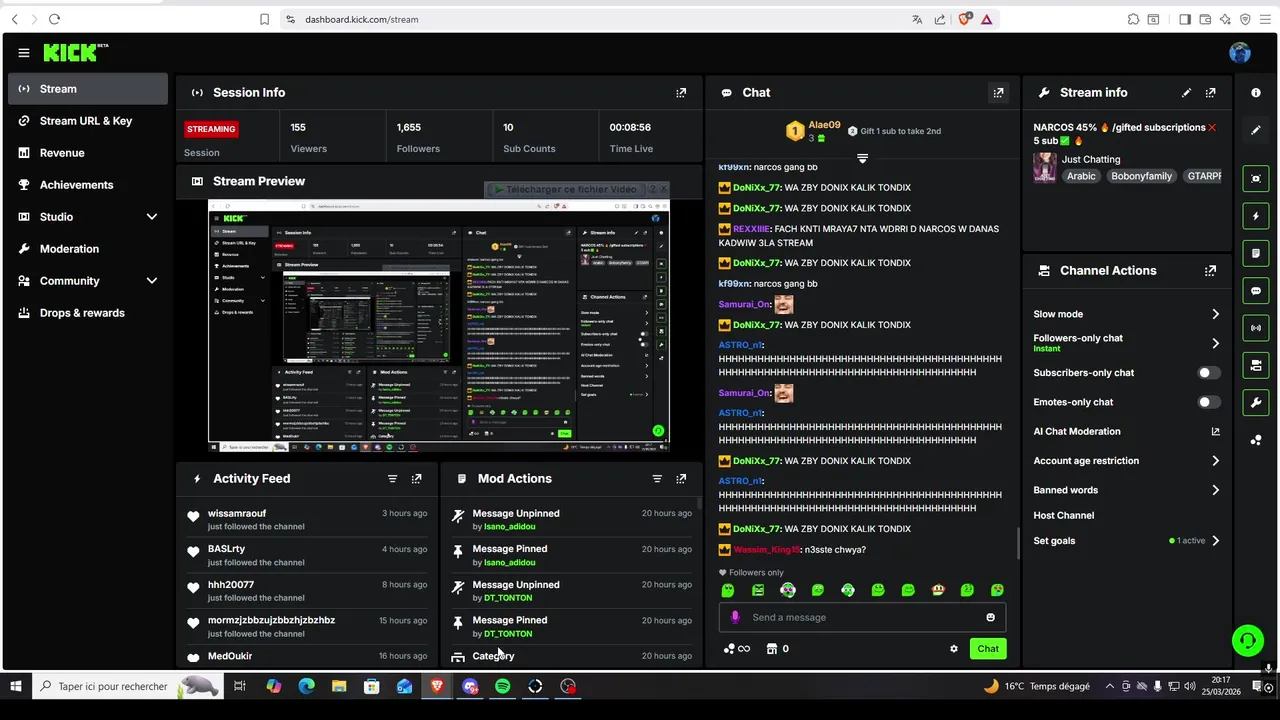
Task: Open the chat shop icon showing 0
Action: 777,649
